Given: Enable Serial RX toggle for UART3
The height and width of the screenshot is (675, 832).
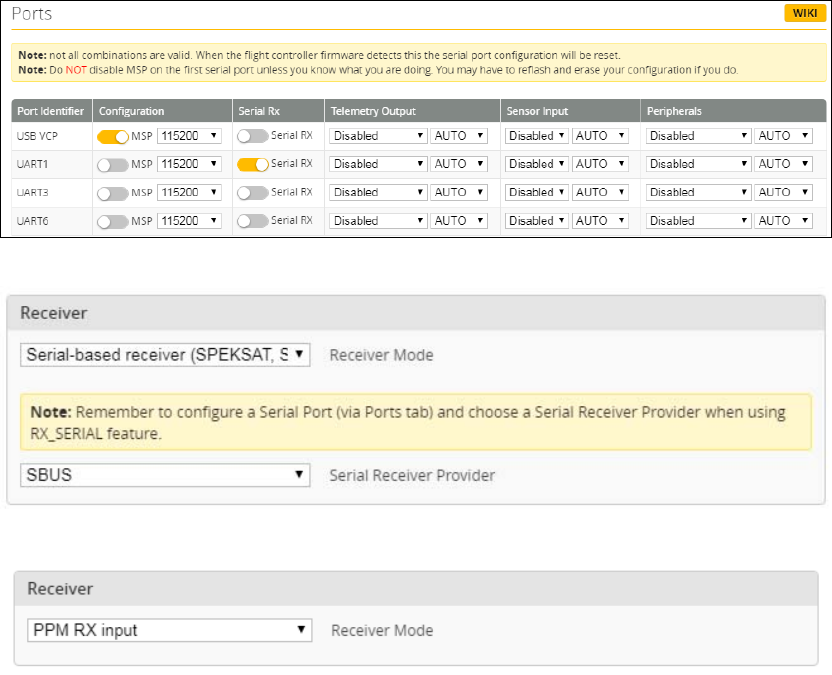Looking at the screenshot, I should (x=253, y=192).
